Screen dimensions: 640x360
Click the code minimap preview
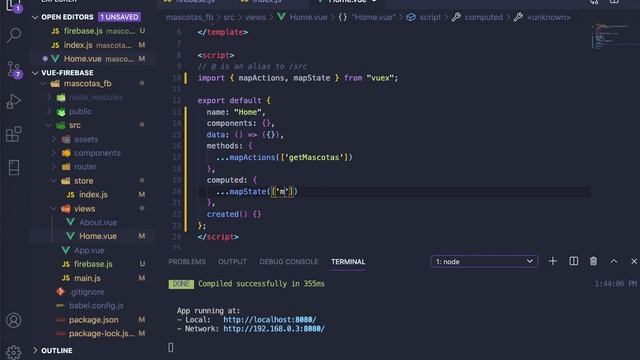click(612, 36)
